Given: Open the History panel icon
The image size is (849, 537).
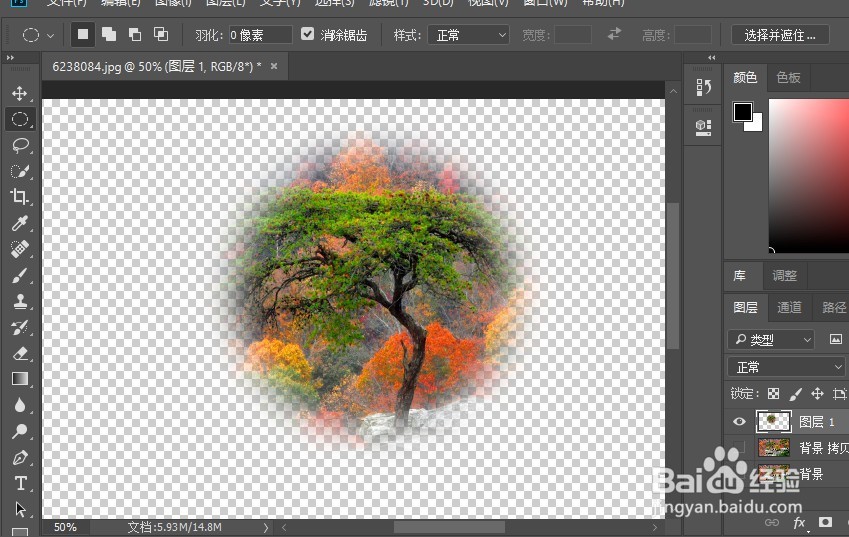Looking at the screenshot, I should pyautogui.click(x=703, y=87).
